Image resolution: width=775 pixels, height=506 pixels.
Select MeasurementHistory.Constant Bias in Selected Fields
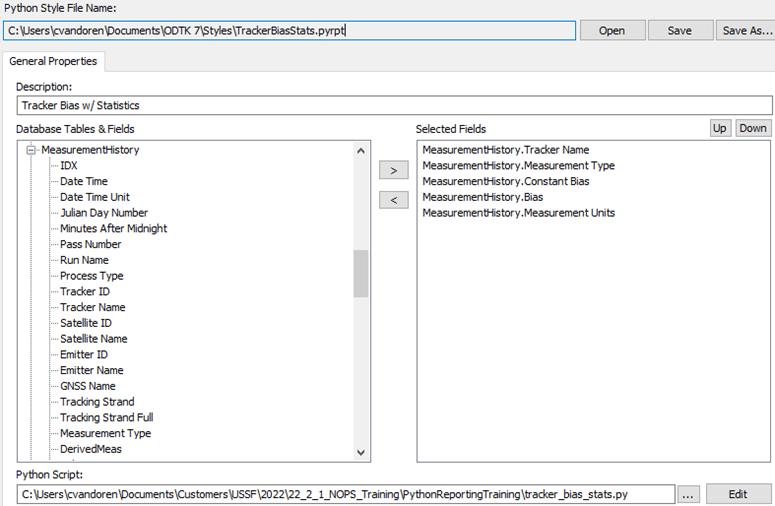pos(506,181)
